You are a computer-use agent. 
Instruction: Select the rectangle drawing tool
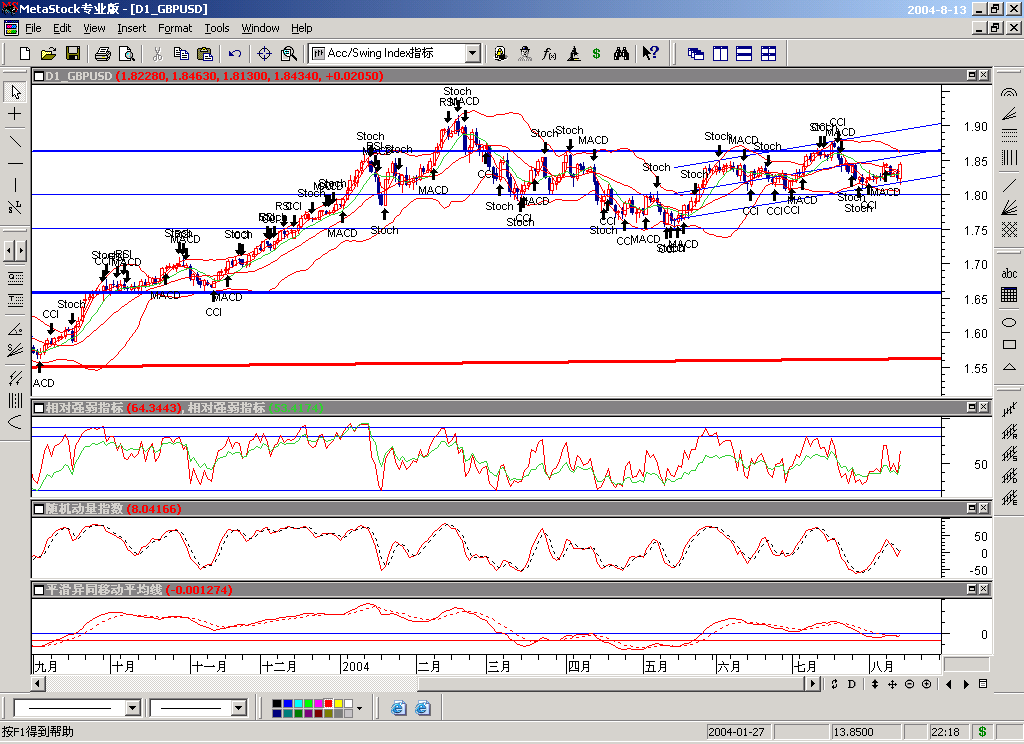(x=1009, y=345)
